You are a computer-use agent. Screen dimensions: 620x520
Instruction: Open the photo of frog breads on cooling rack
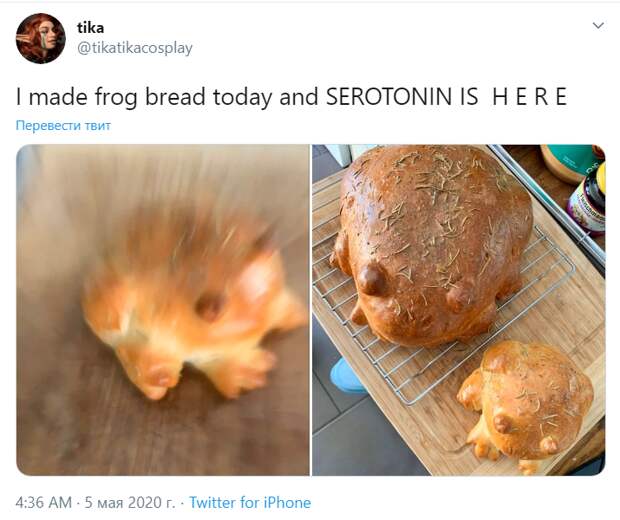[x=459, y=310]
